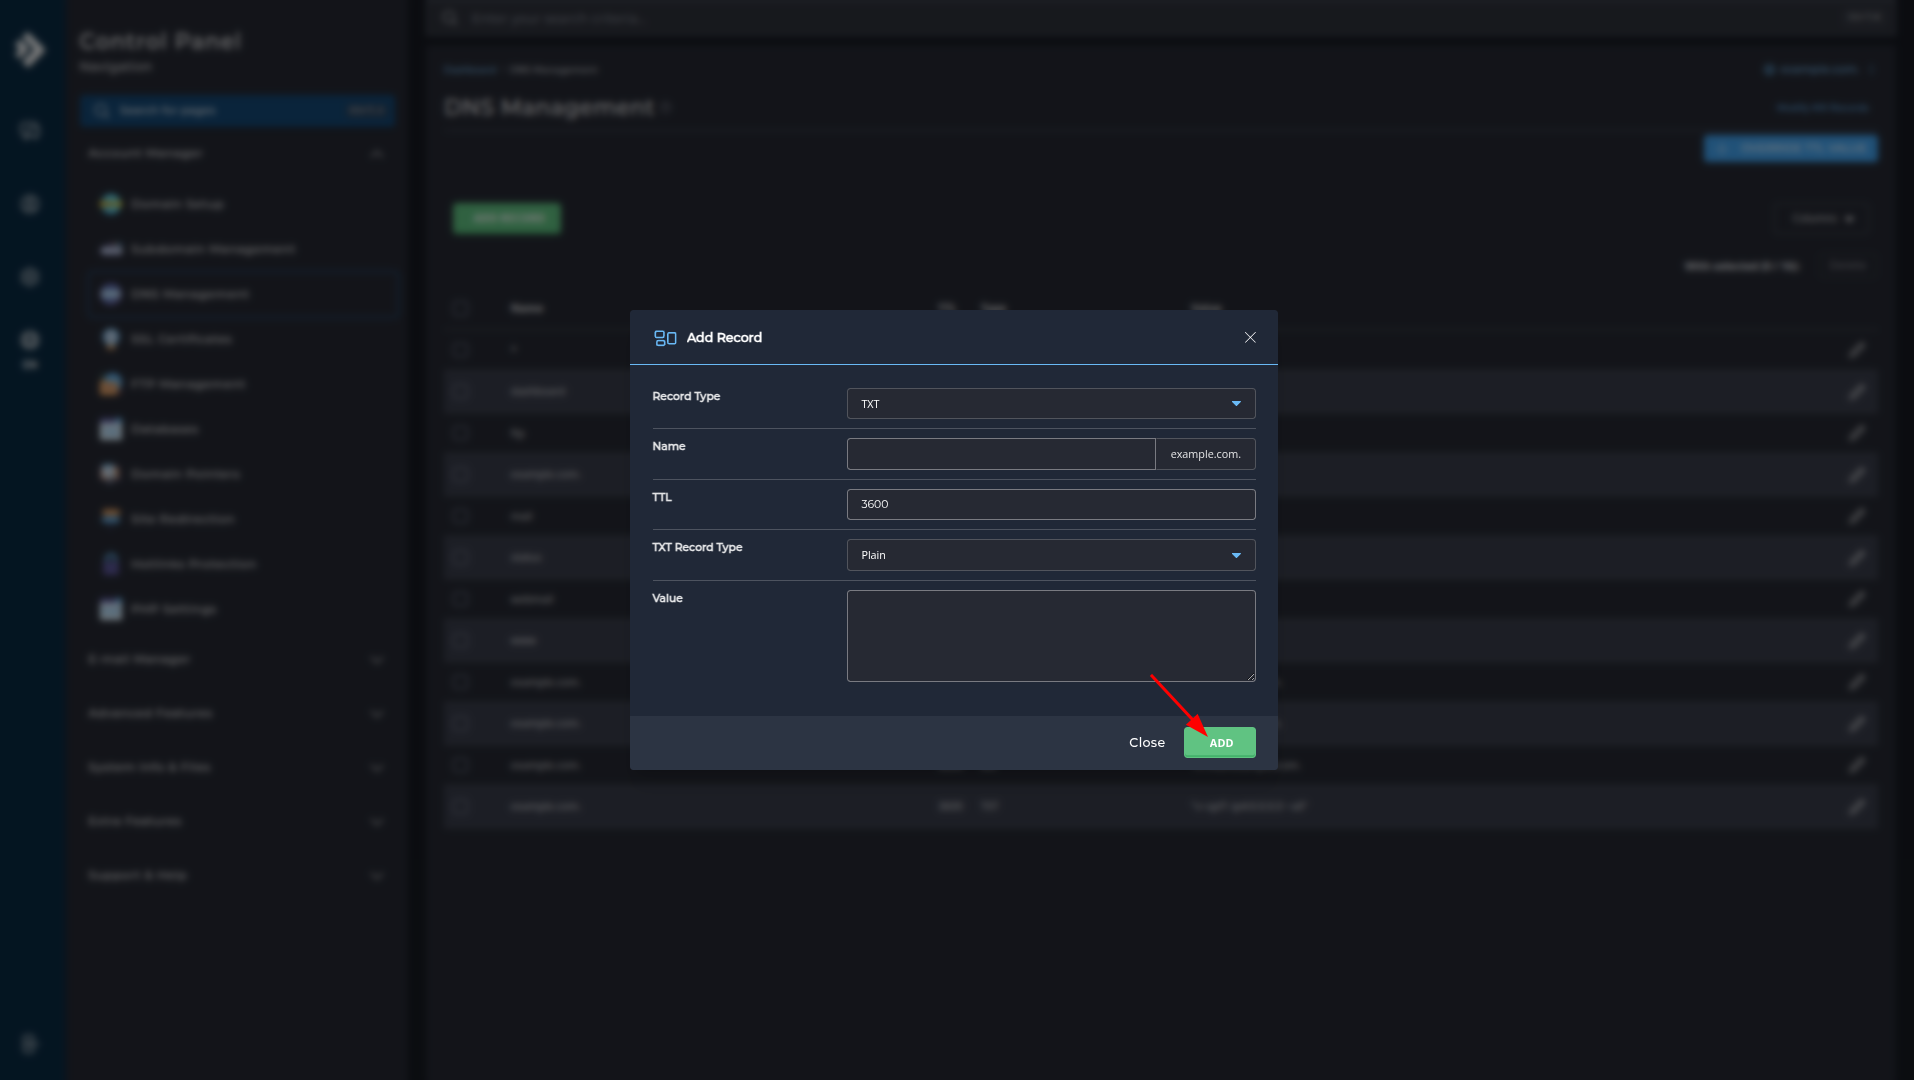Click inside the Value text area
This screenshot has width=1914, height=1080.
coord(1050,635)
